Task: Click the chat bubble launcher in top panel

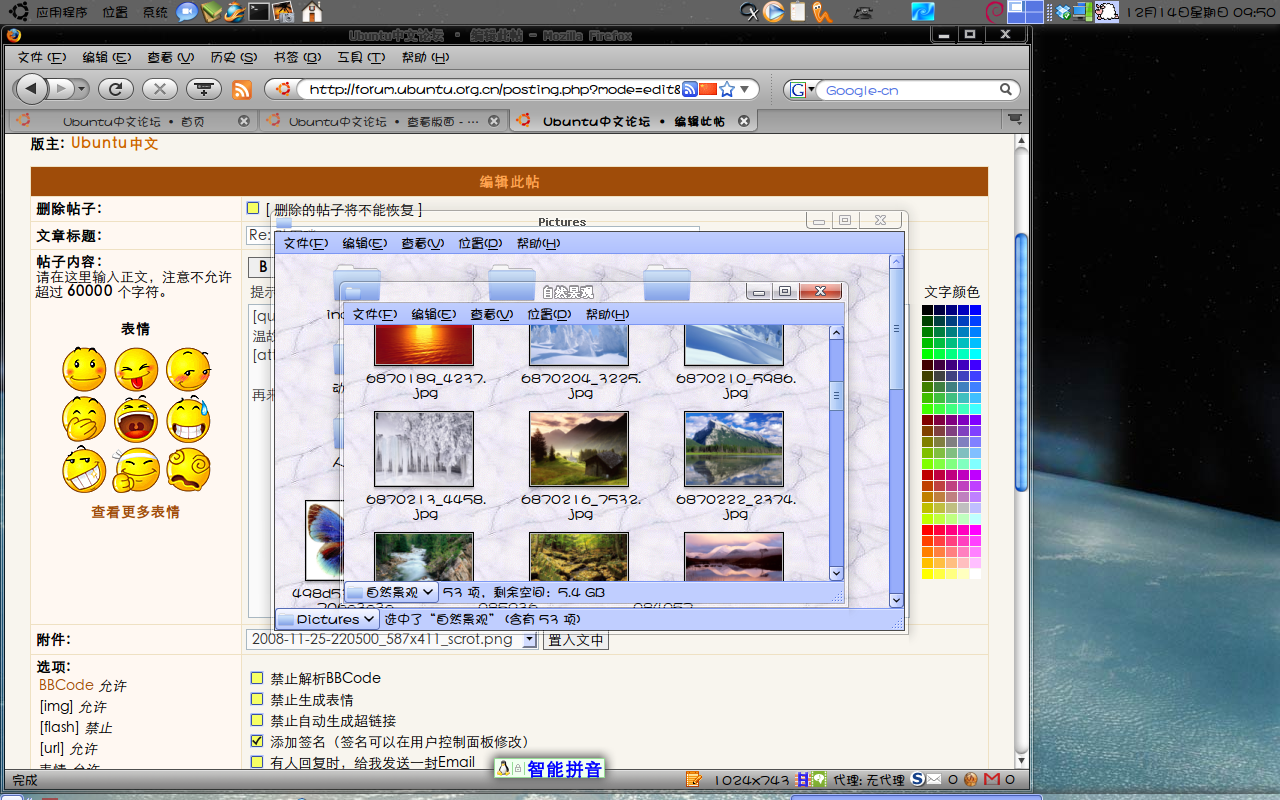Action: (x=186, y=12)
